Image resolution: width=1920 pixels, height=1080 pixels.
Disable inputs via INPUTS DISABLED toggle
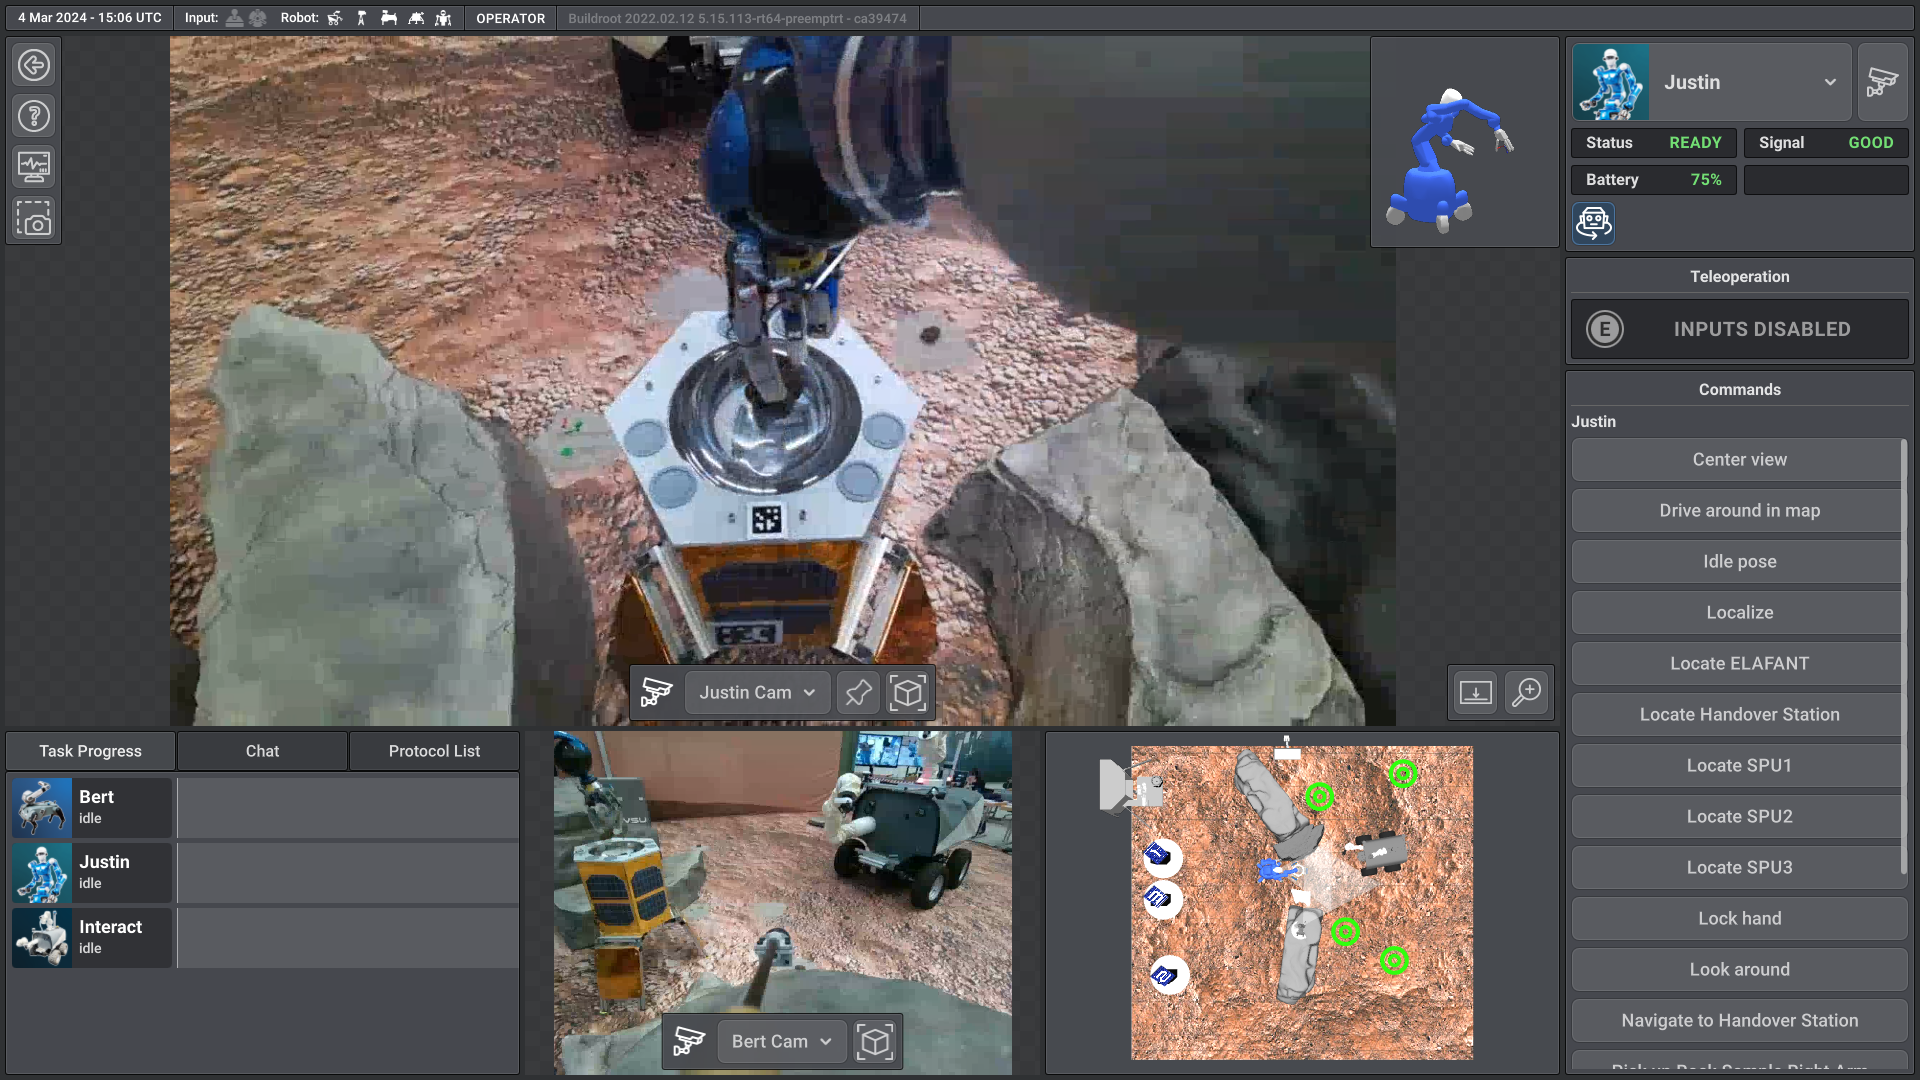(1739, 328)
